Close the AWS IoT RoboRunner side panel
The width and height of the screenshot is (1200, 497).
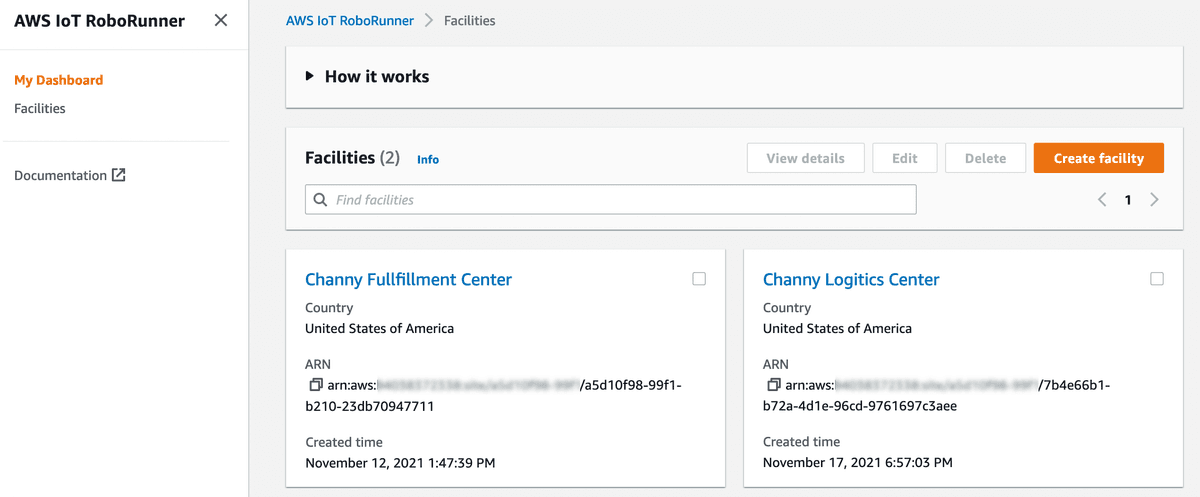pos(221,20)
